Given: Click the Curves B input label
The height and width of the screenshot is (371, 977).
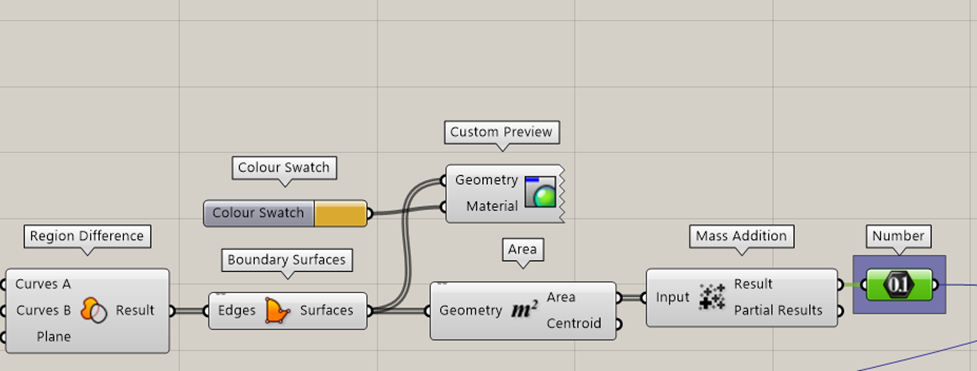Looking at the screenshot, I should point(44,311).
